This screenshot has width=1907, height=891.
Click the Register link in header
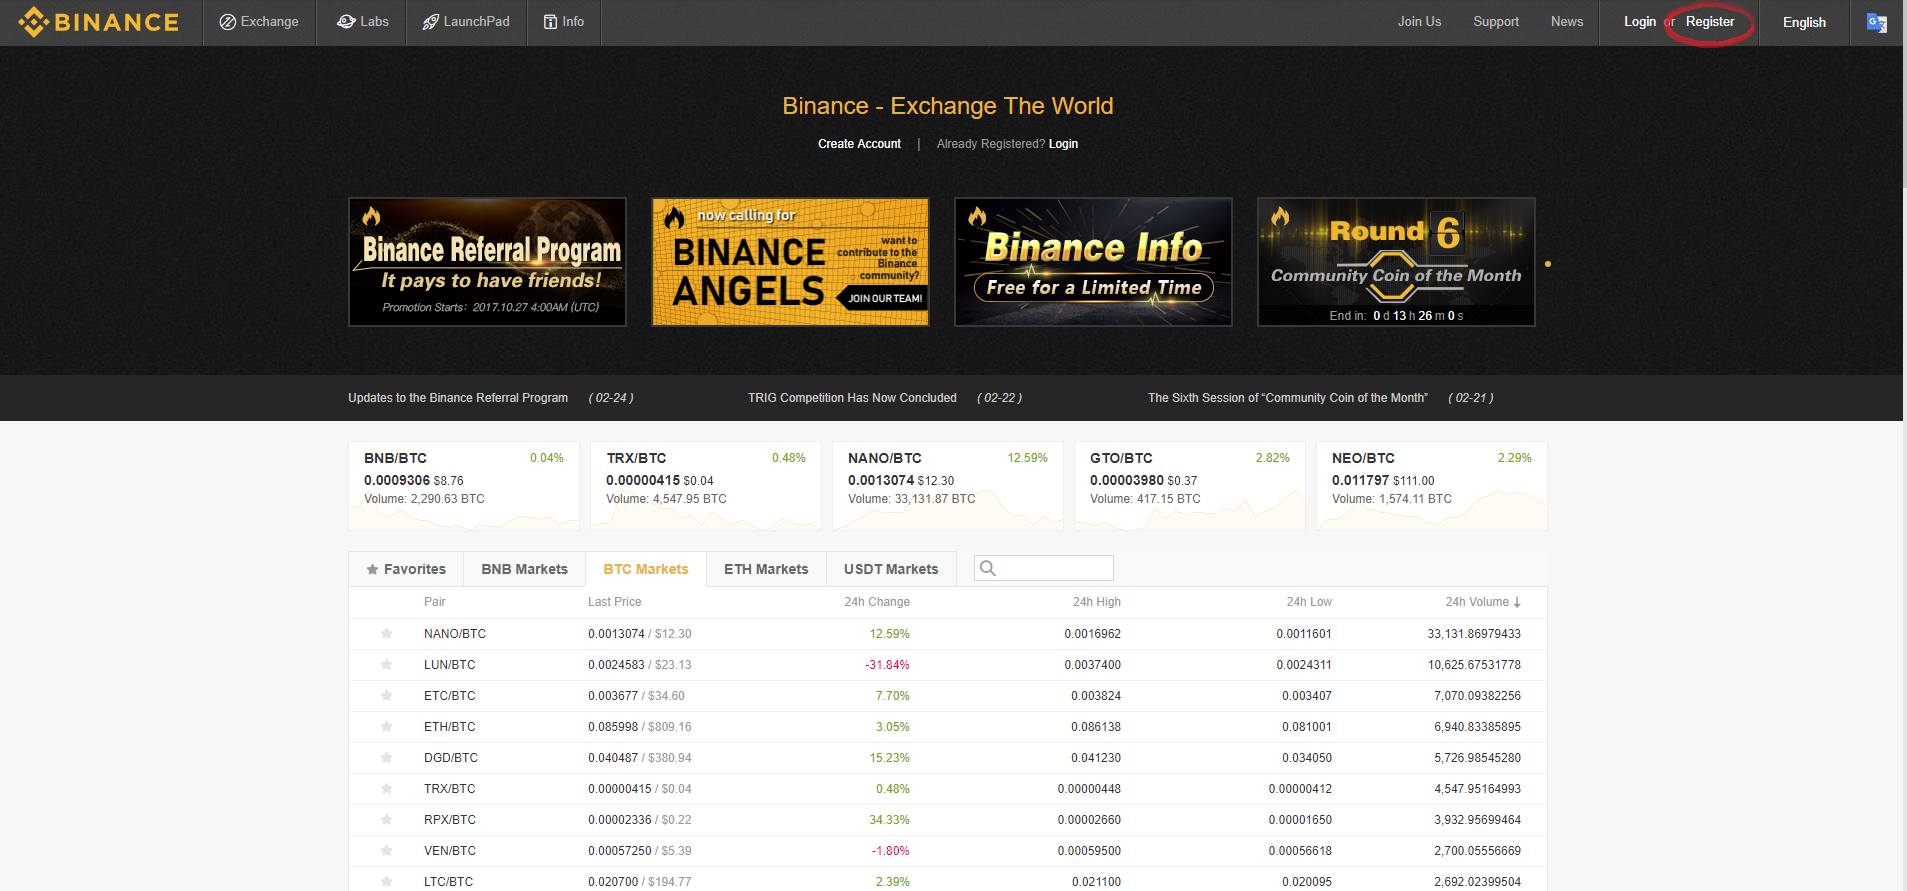[1710, 22]
